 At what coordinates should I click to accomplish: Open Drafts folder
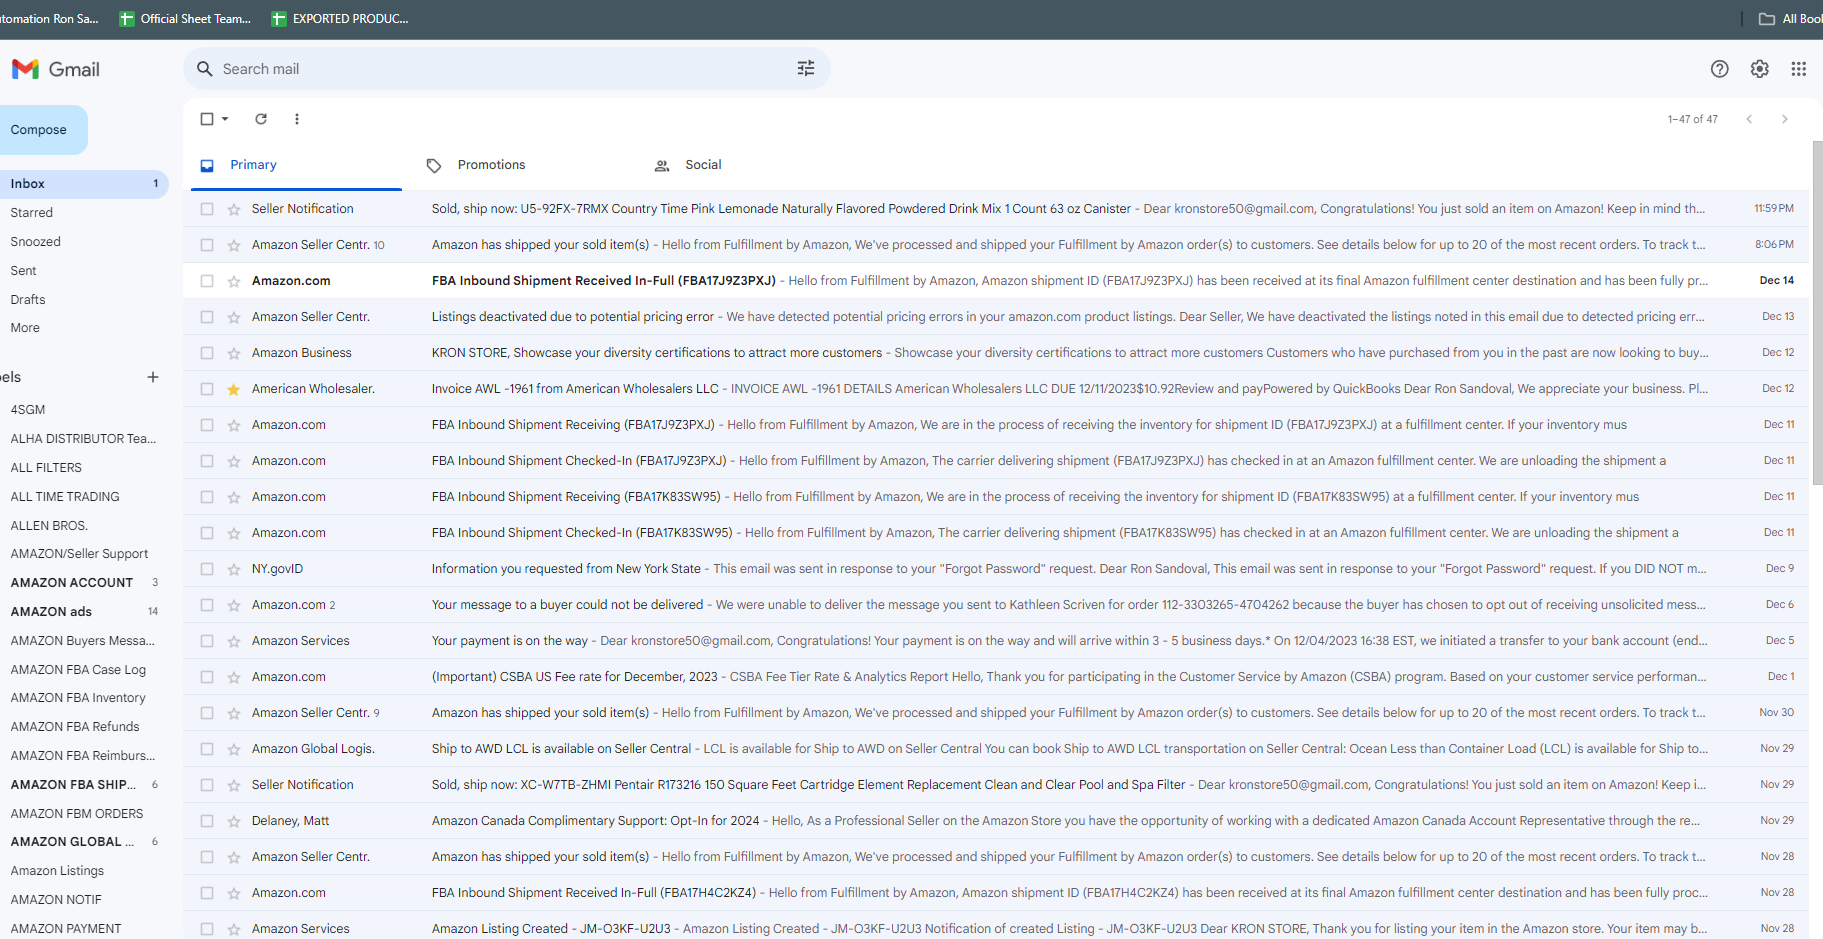28,300
